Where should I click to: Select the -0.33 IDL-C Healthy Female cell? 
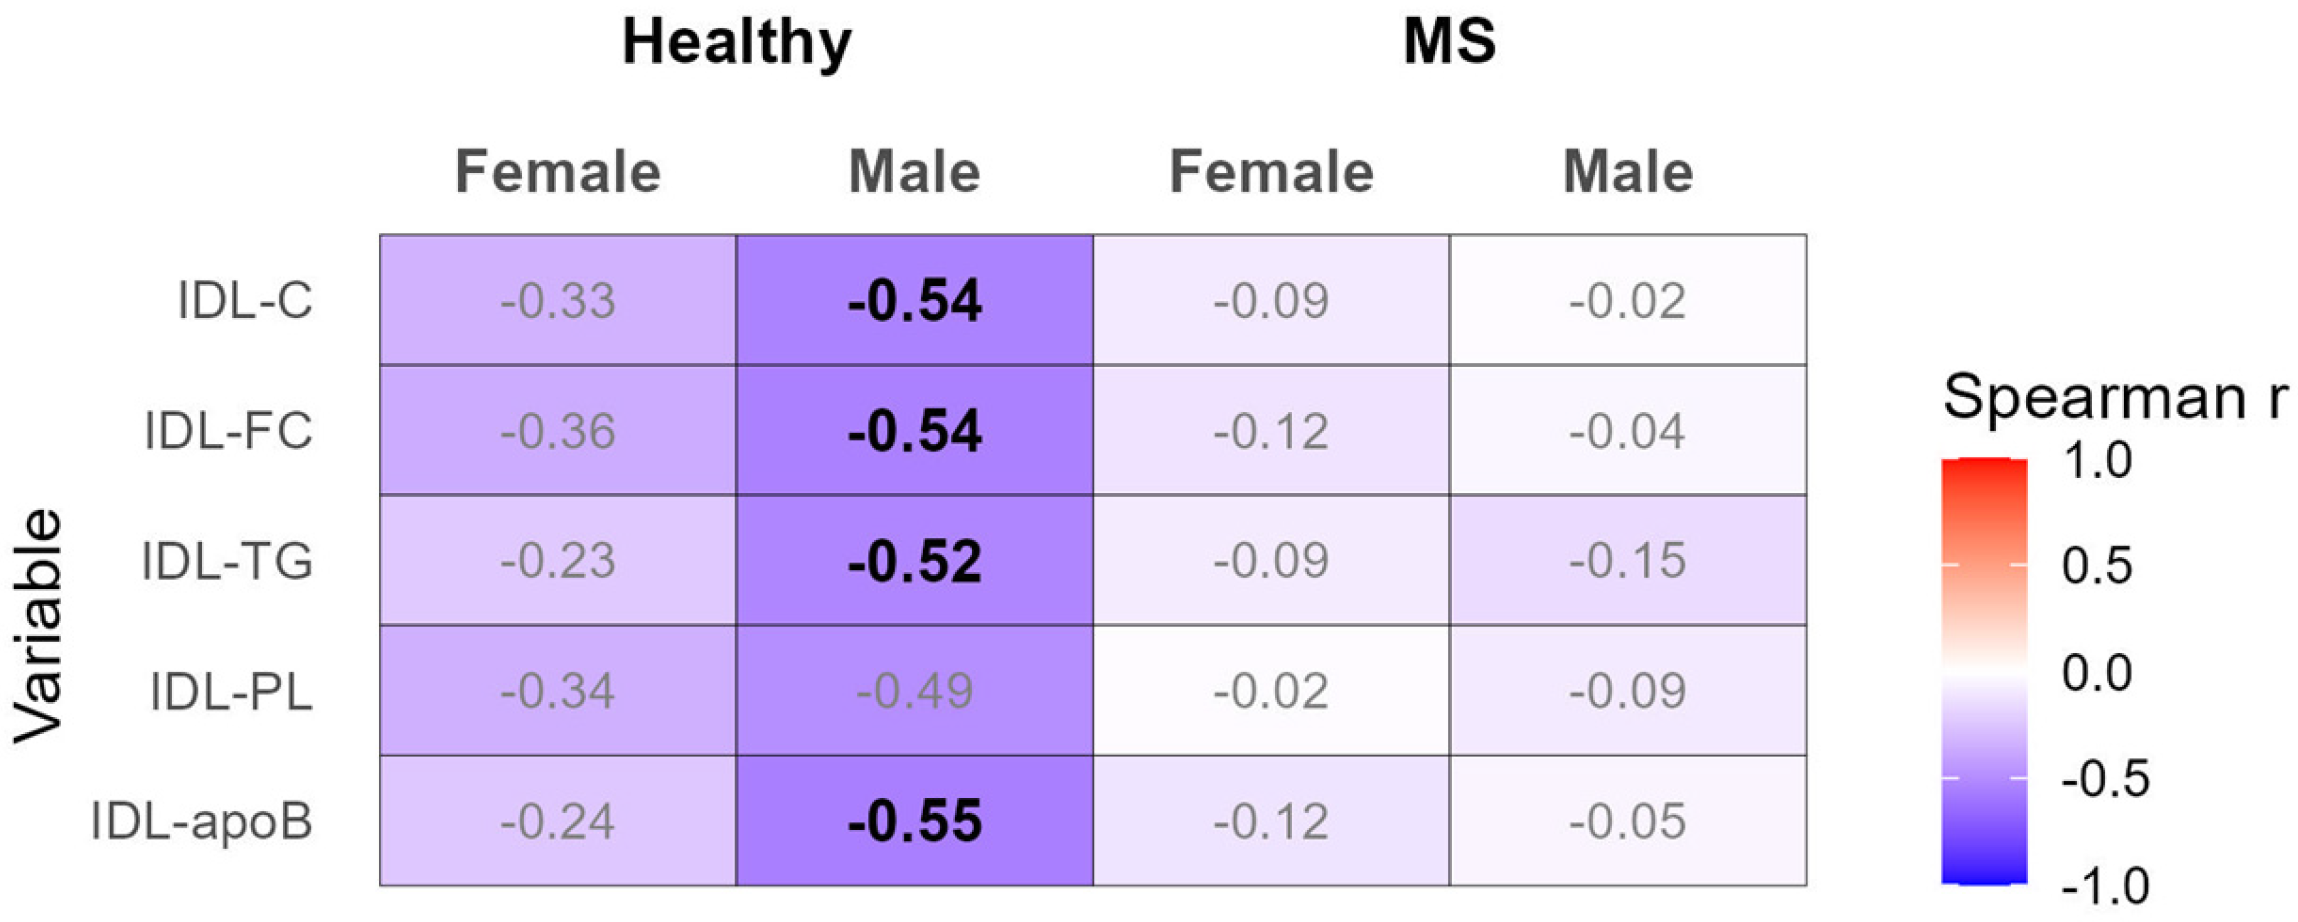[x=557, y=300]
